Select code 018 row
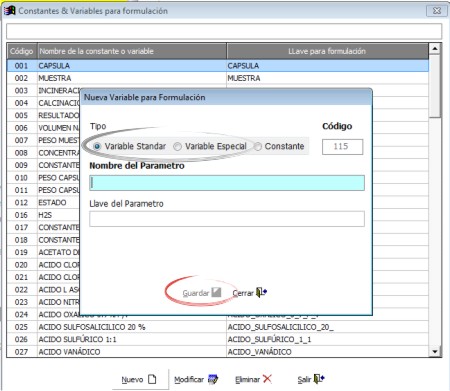The image size is (450, 391). point(21,240)
